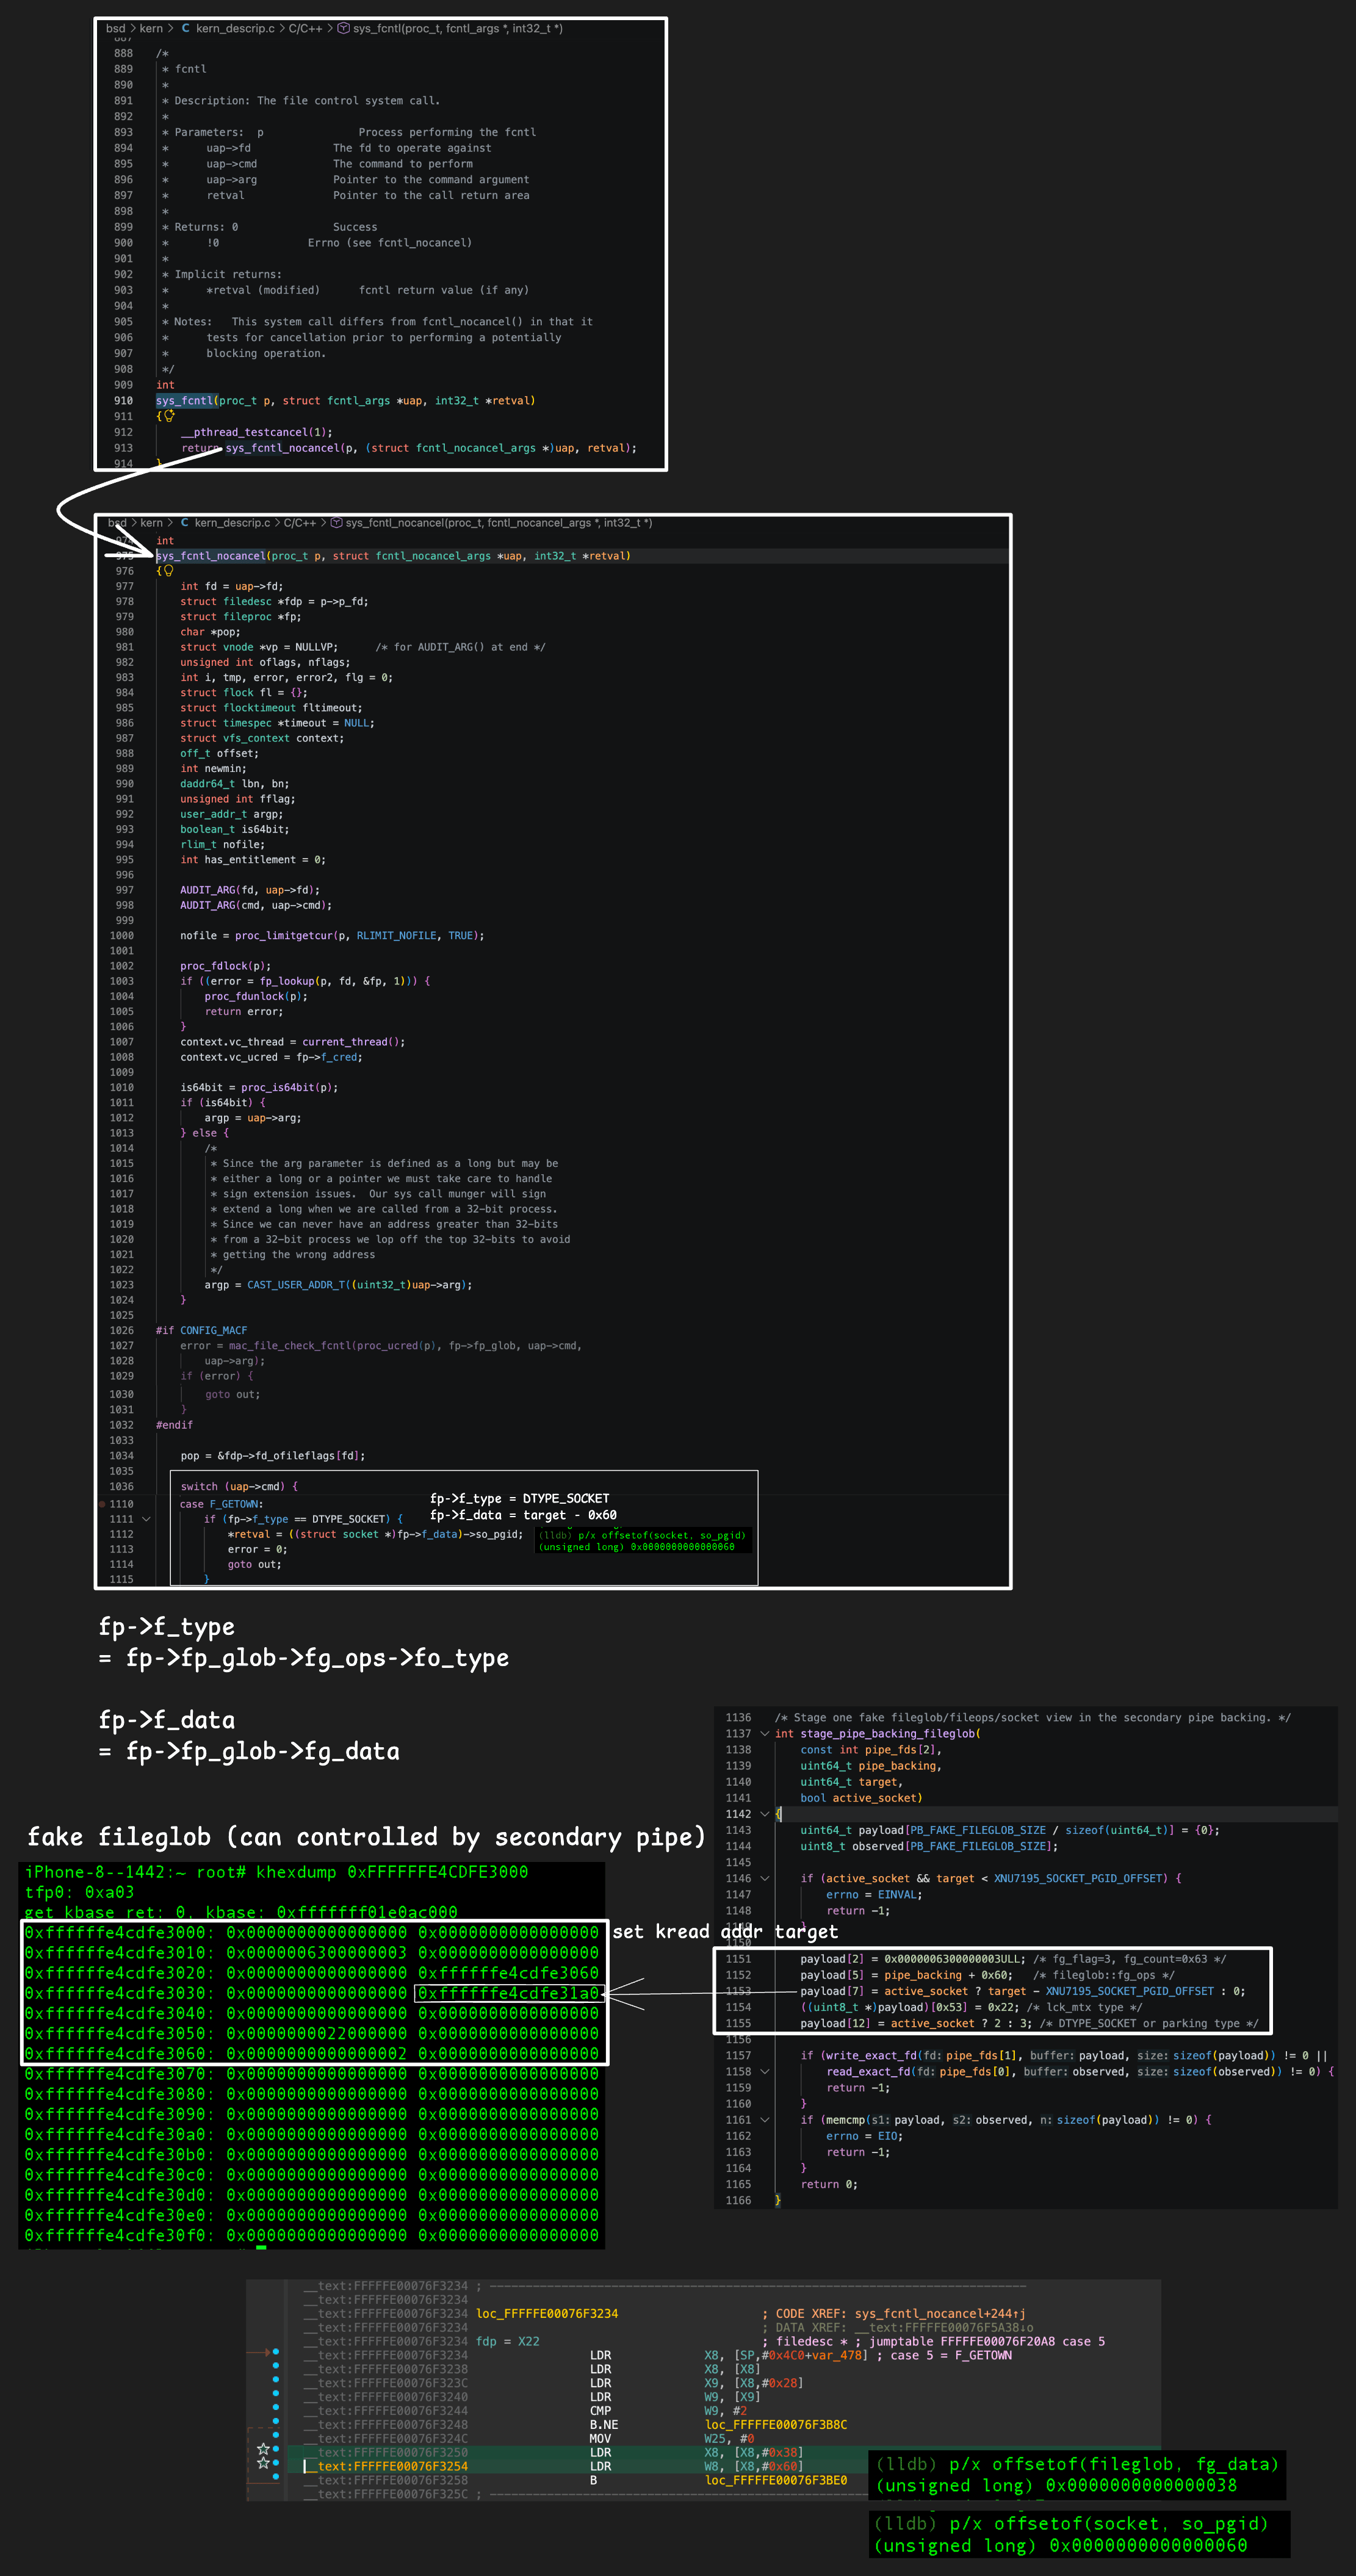
Task: Click the C file icon in sys_fcntl_nocancel breadcrumb
Action: pyautogui.click(x=185, y=522)
